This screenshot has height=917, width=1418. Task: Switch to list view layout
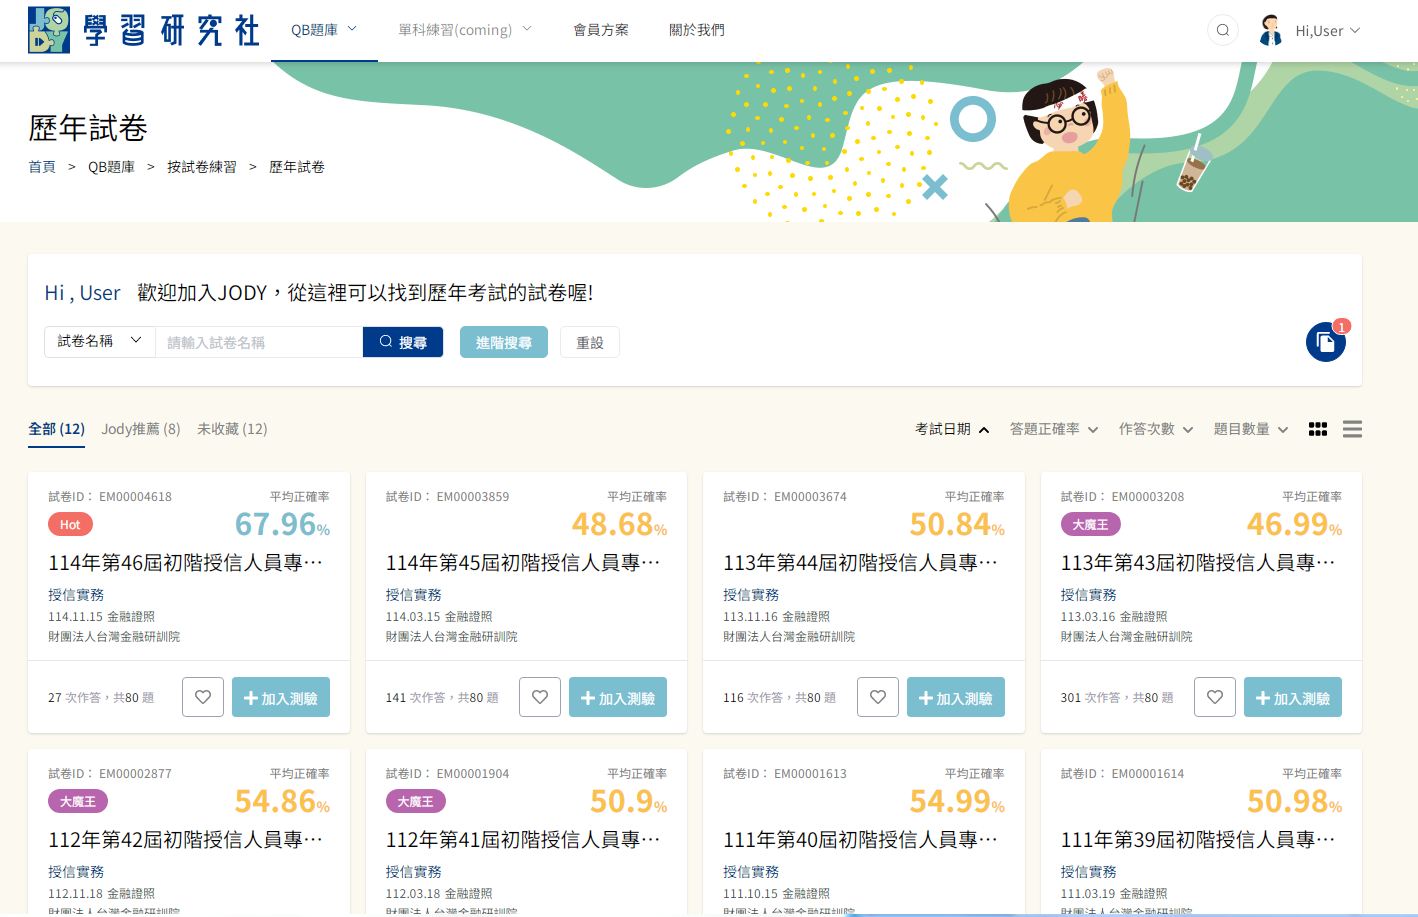click(1352, 429)
